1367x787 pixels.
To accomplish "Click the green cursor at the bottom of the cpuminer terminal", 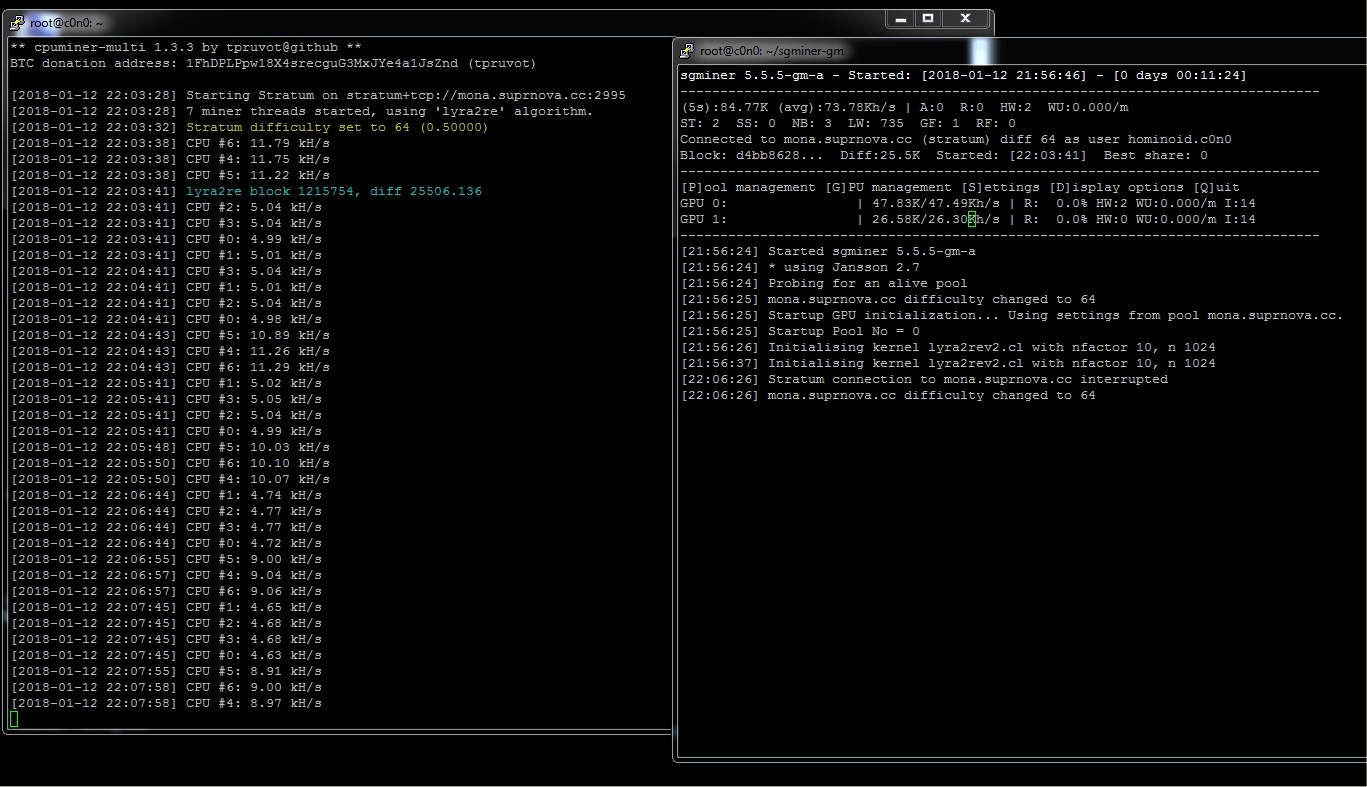I will (x=14, y=719).
